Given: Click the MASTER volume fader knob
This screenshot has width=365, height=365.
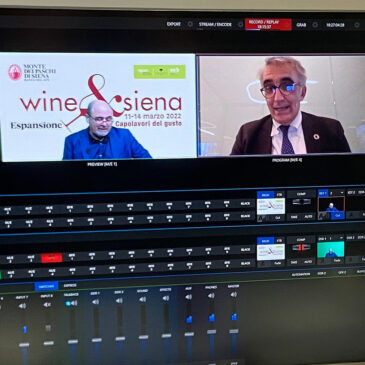Looking at the screenshot, I should 234,331.
